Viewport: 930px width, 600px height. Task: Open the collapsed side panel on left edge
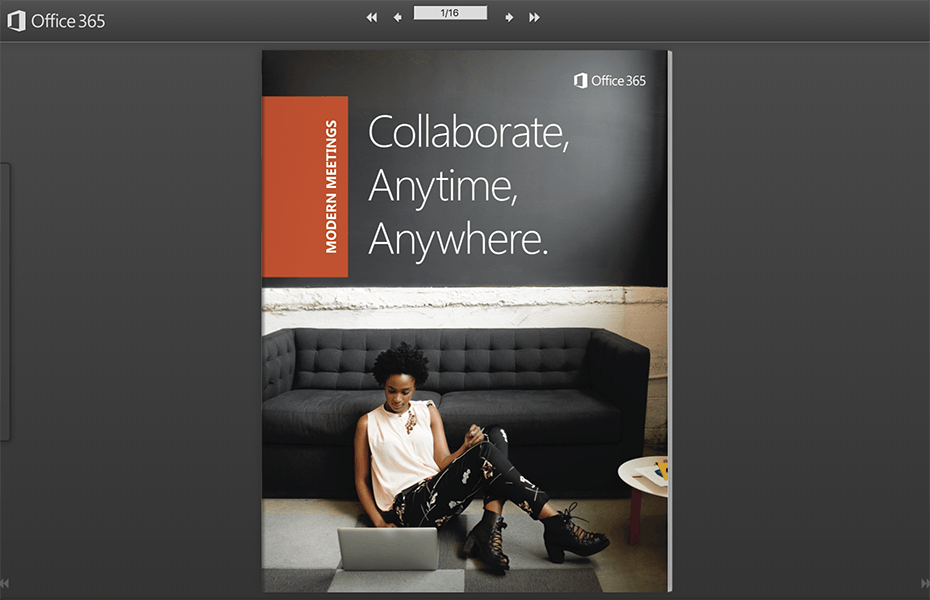[5, 302]
